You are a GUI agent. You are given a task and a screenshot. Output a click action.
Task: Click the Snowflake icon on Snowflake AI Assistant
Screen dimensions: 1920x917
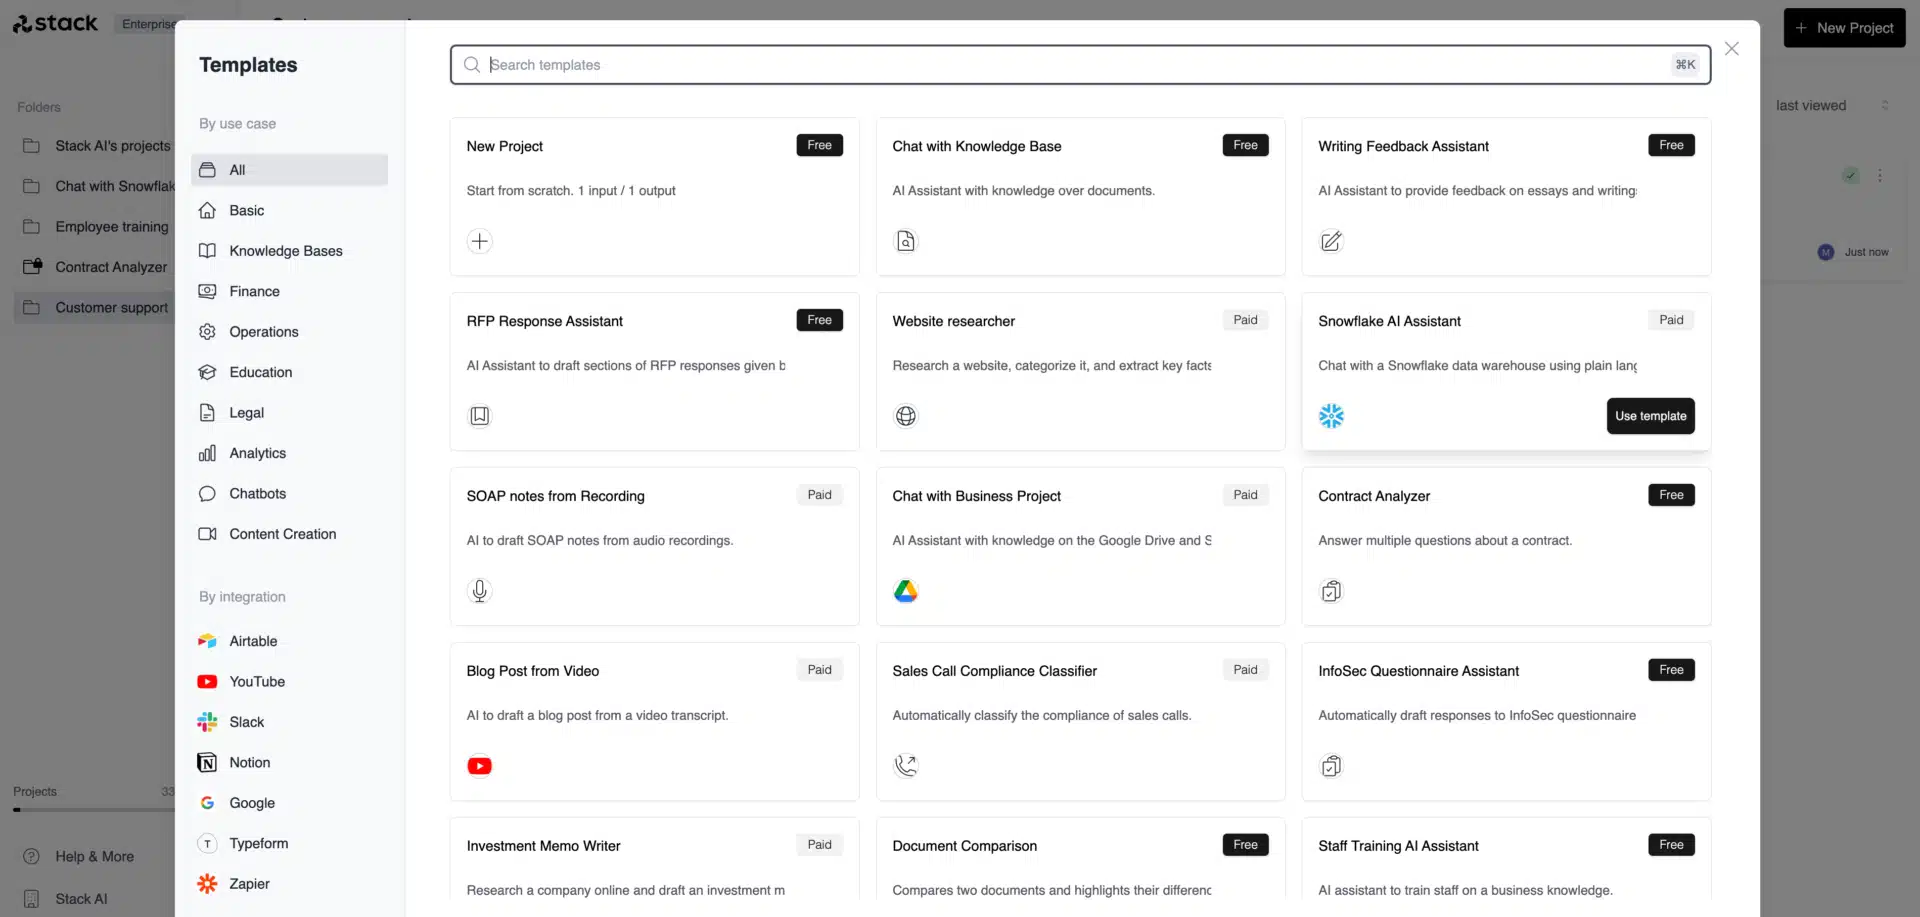[1331, 416]
